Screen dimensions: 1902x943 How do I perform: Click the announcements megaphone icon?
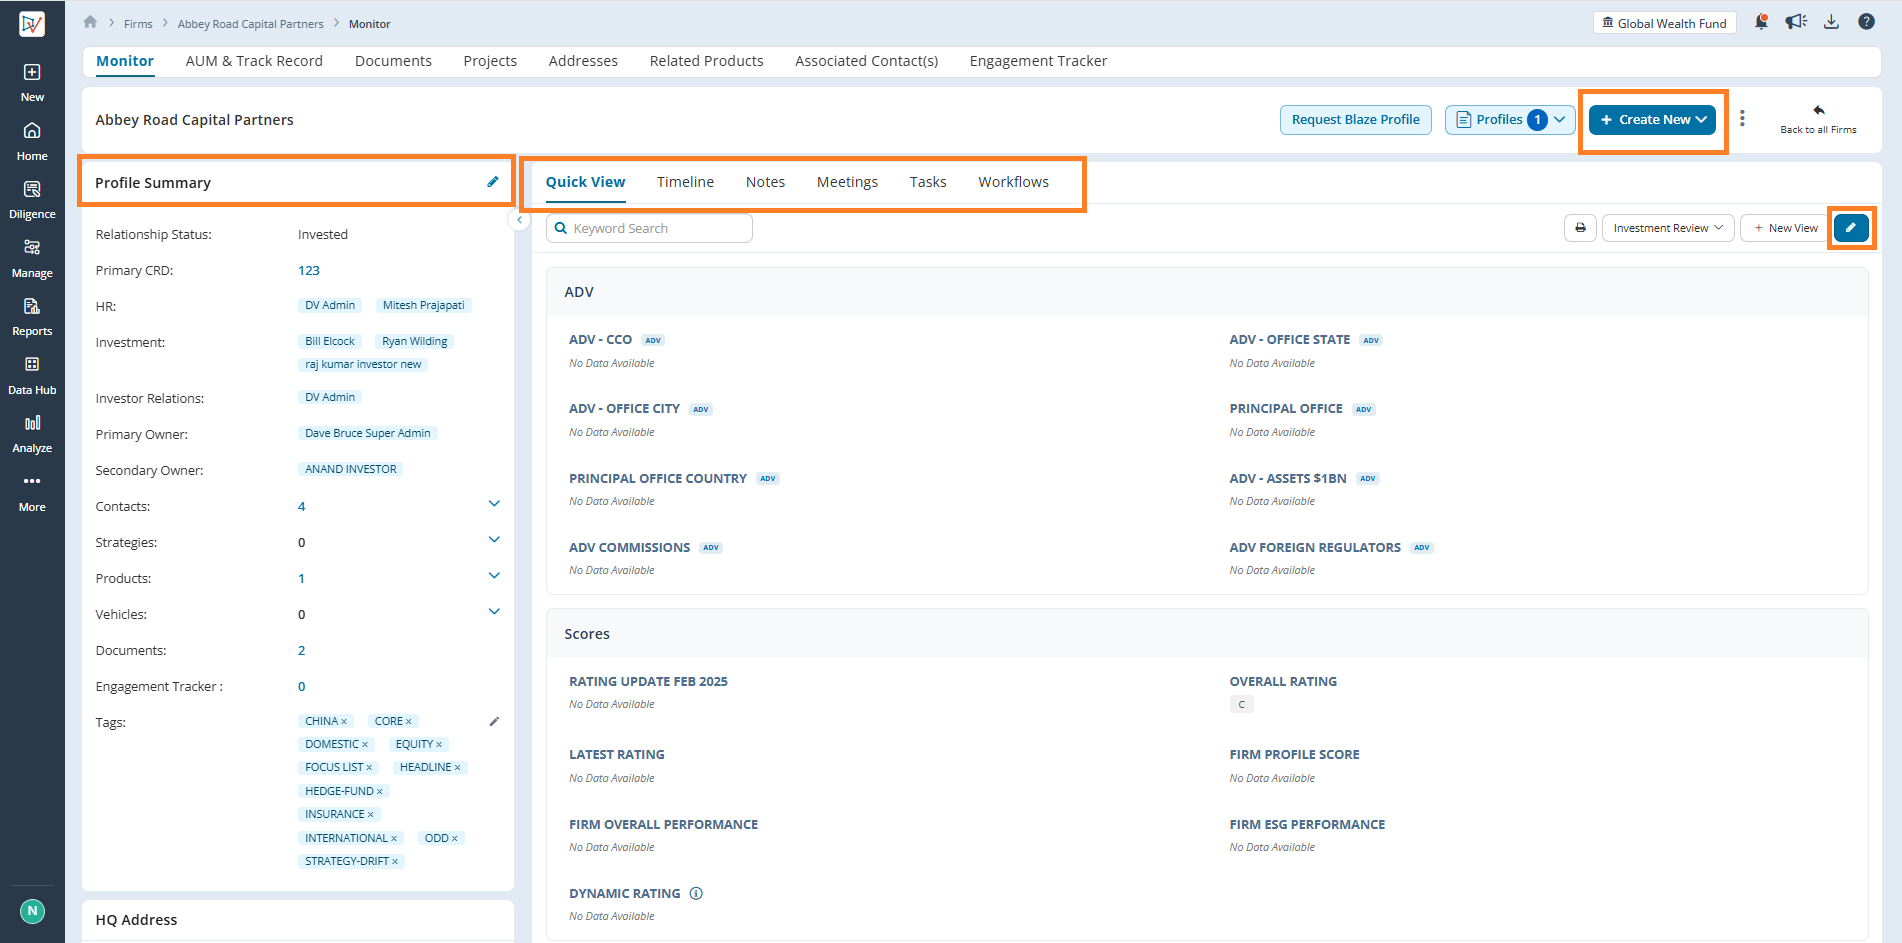click(1796, 22)
